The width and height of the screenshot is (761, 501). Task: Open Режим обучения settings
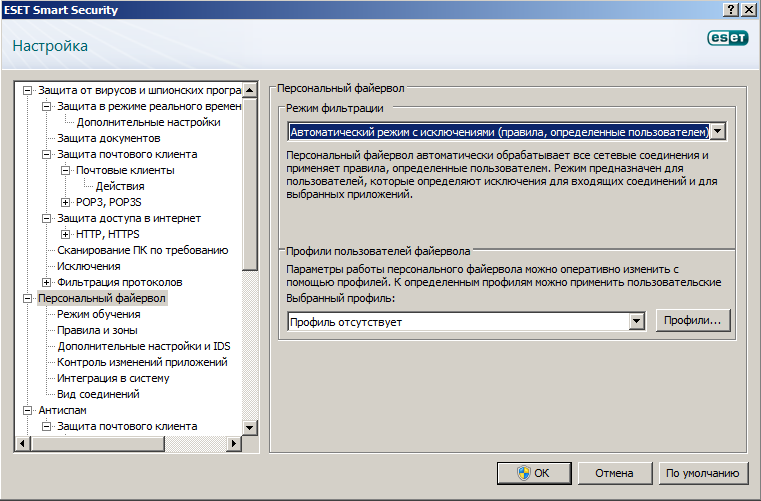(x=99, y=315)
